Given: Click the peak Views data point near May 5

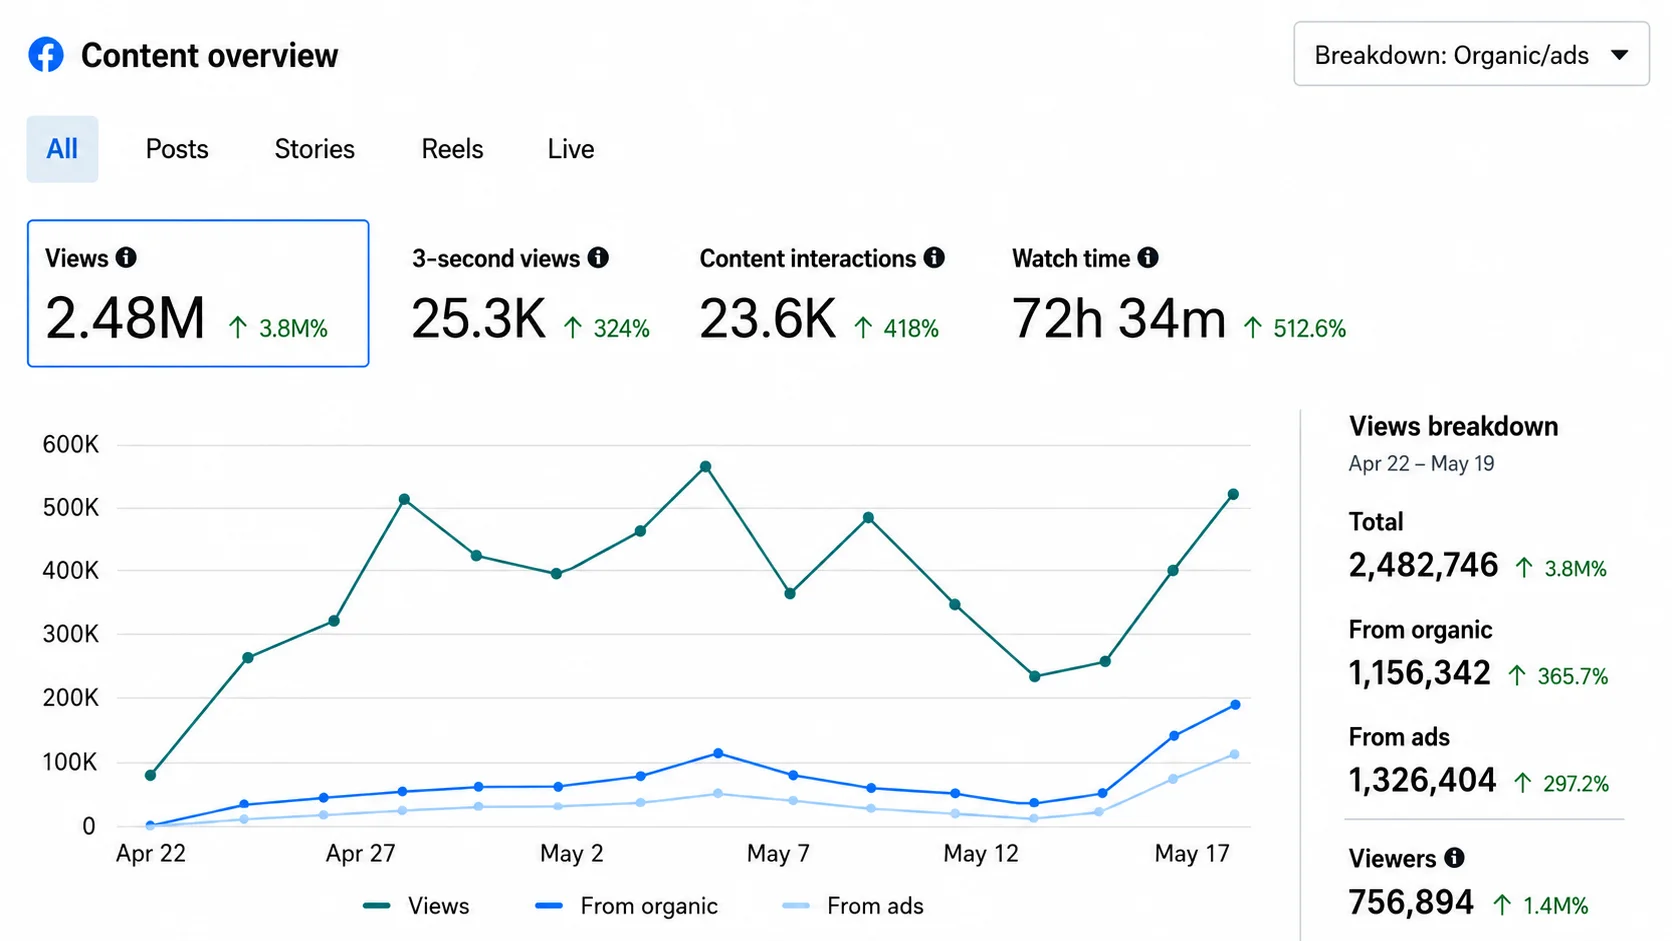Looking at the screenshot, I should [x=705, y=466].
